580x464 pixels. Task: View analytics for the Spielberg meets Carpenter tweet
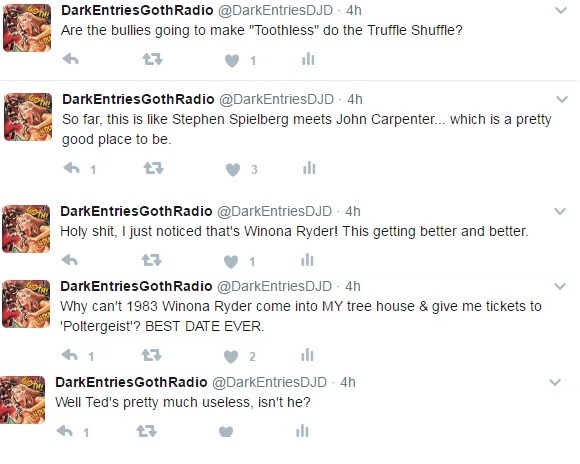click(x=309, y=168)
